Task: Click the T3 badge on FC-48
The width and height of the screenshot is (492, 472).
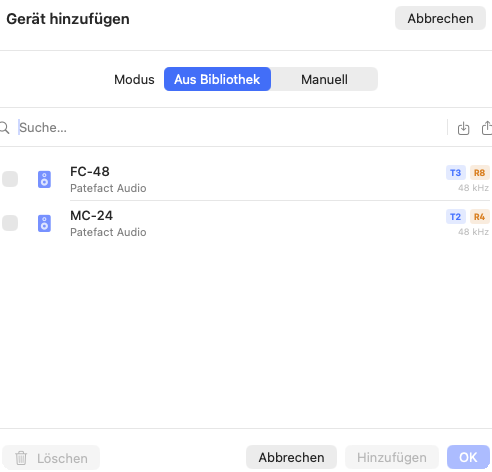Action: [456, 173]
